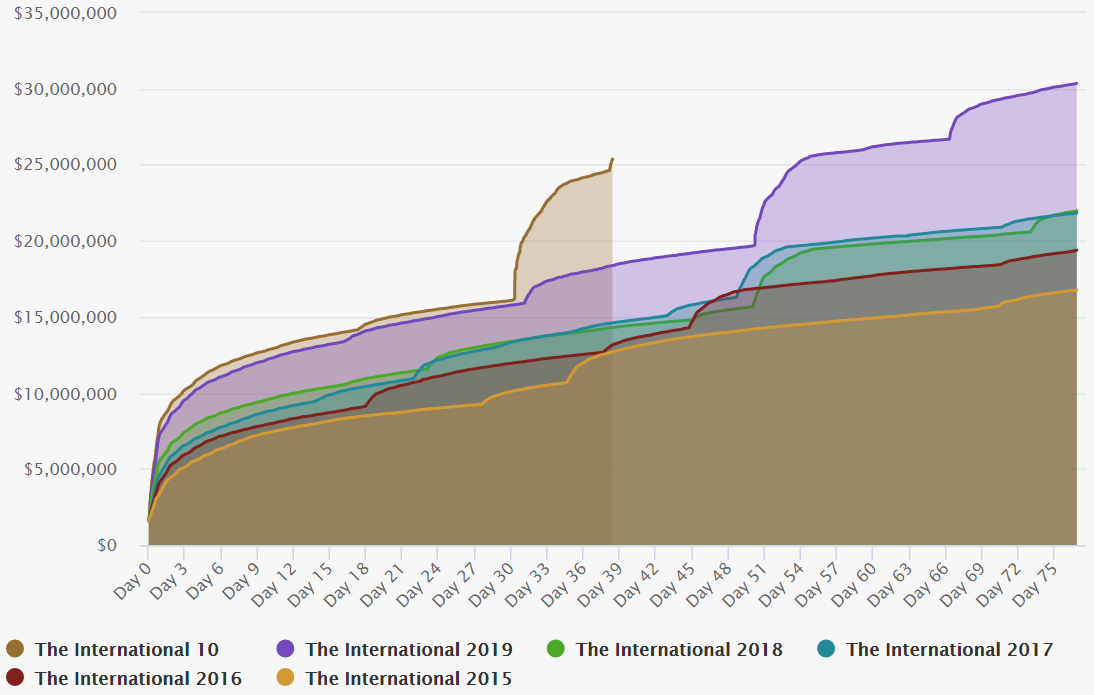Click the "Day 12" x-axis label
1094x695 pixels.
274,583
